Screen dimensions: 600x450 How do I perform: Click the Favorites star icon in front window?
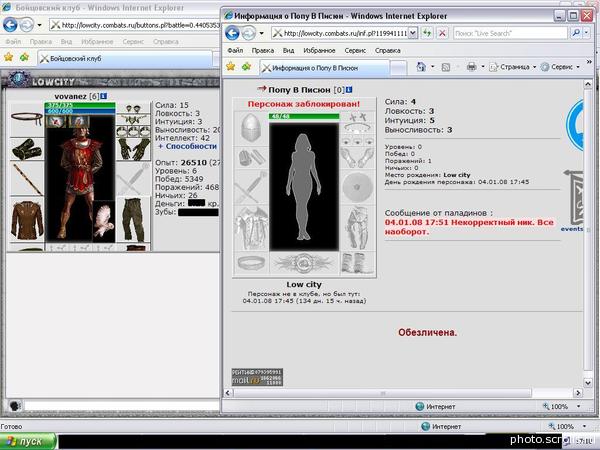[231, 67]
